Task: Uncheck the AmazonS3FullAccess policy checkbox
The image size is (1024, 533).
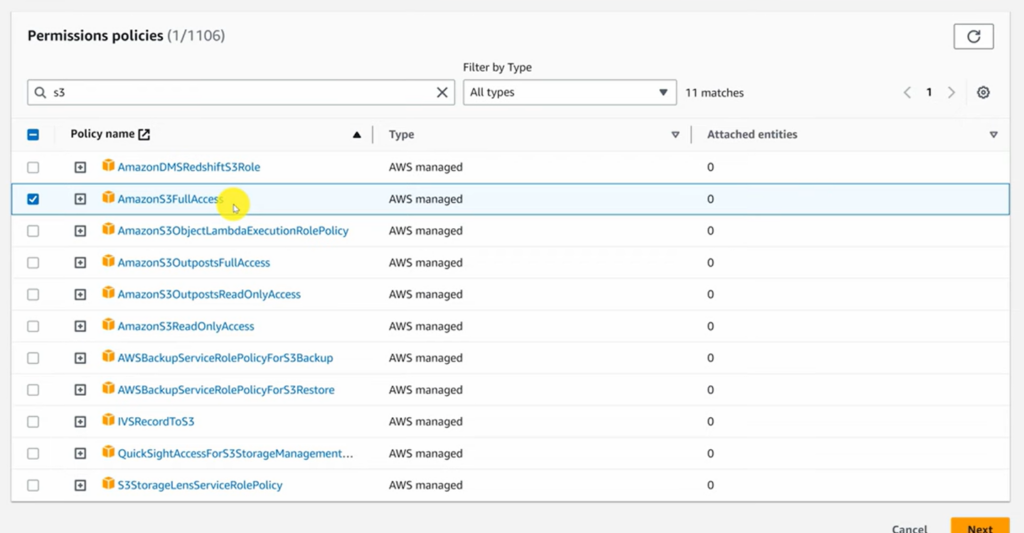Action: [33, 199]
